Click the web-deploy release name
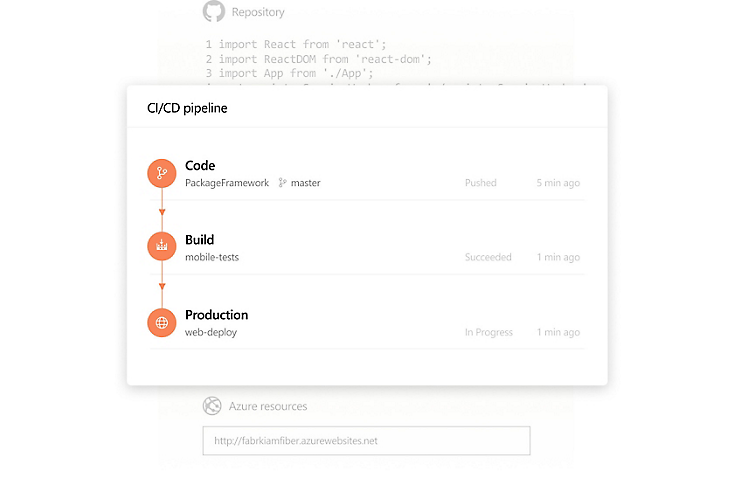The image size is (734, 478). [x=211, y=332]
